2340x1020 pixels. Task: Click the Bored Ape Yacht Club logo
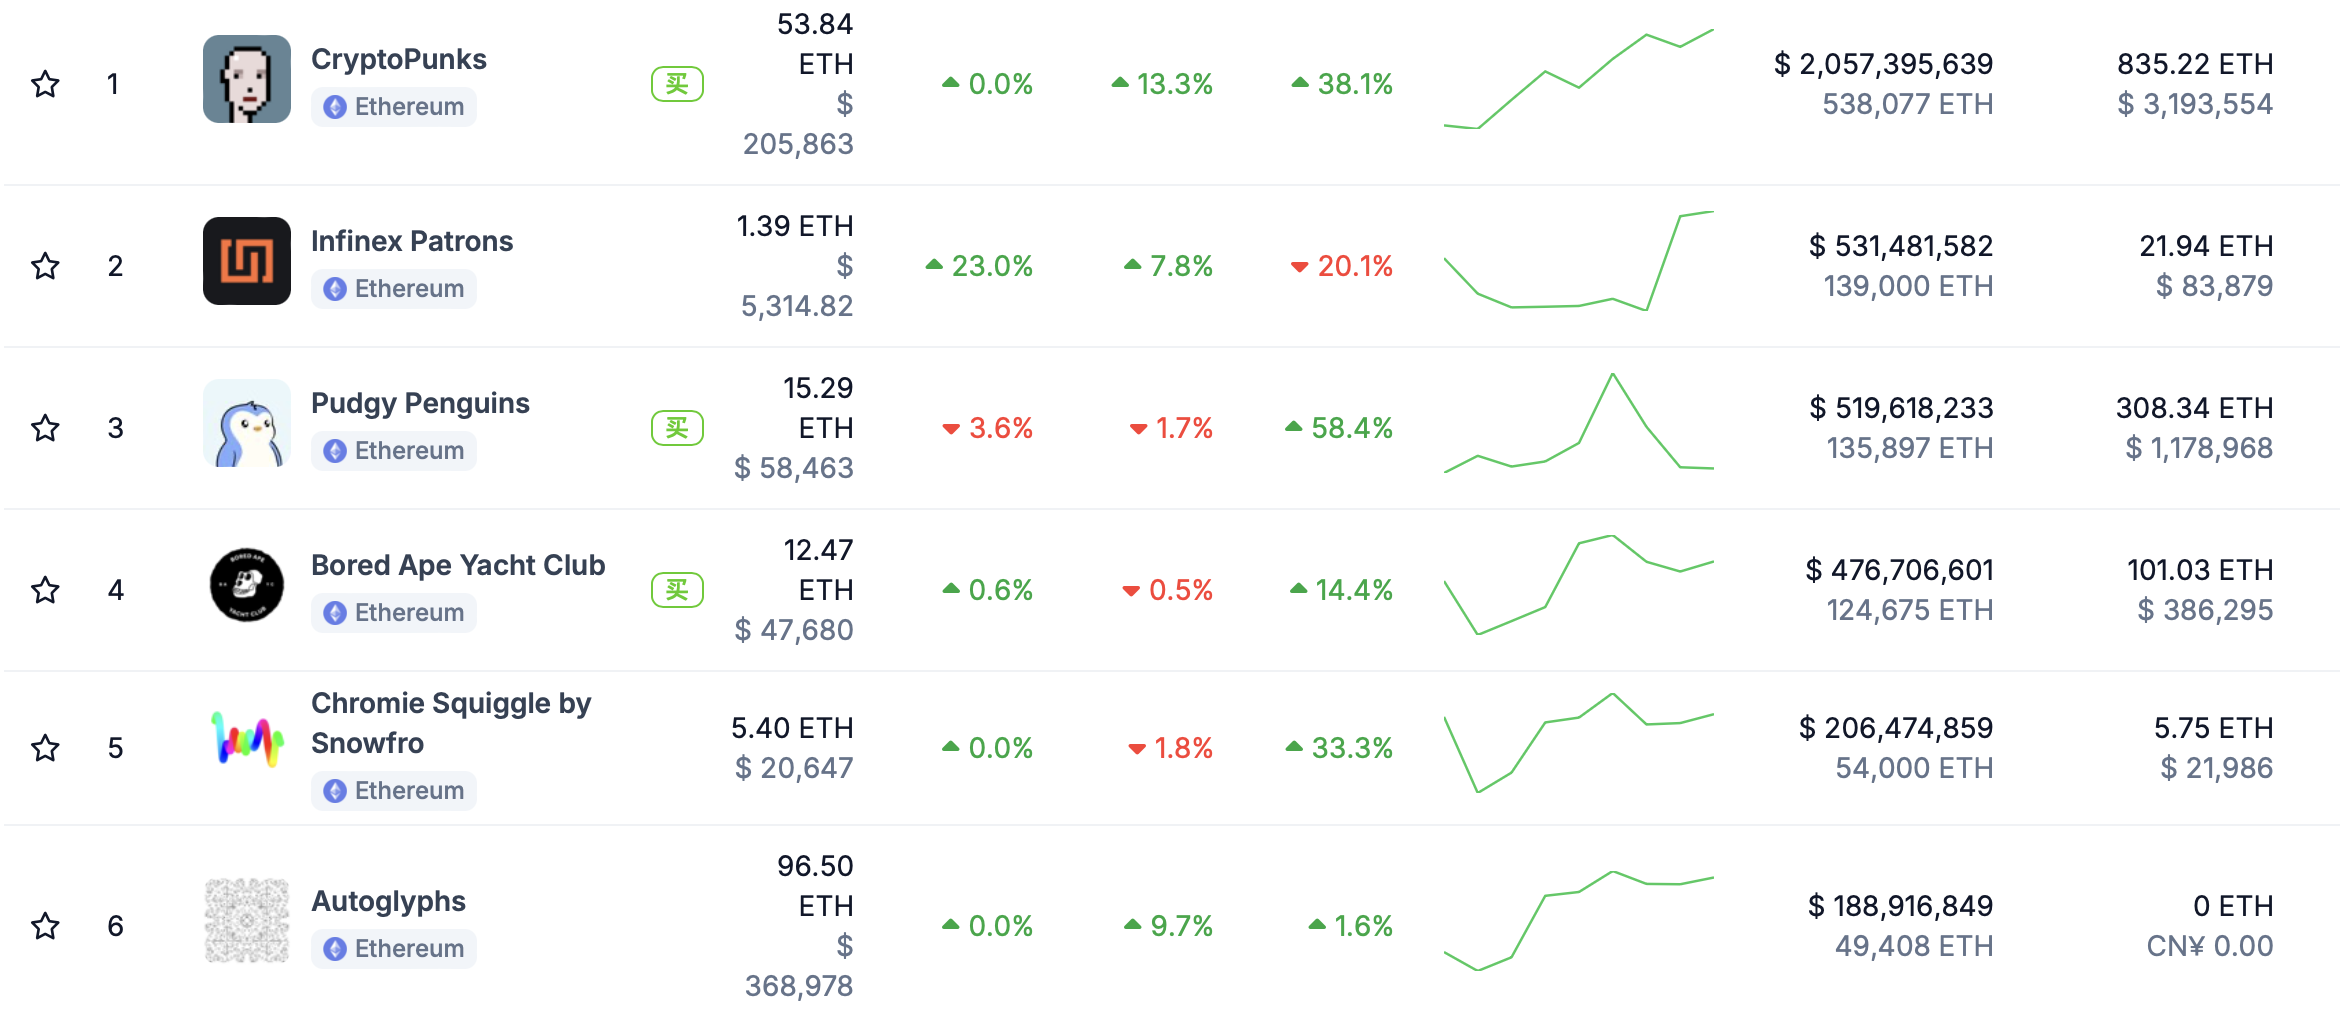(247, 585)
